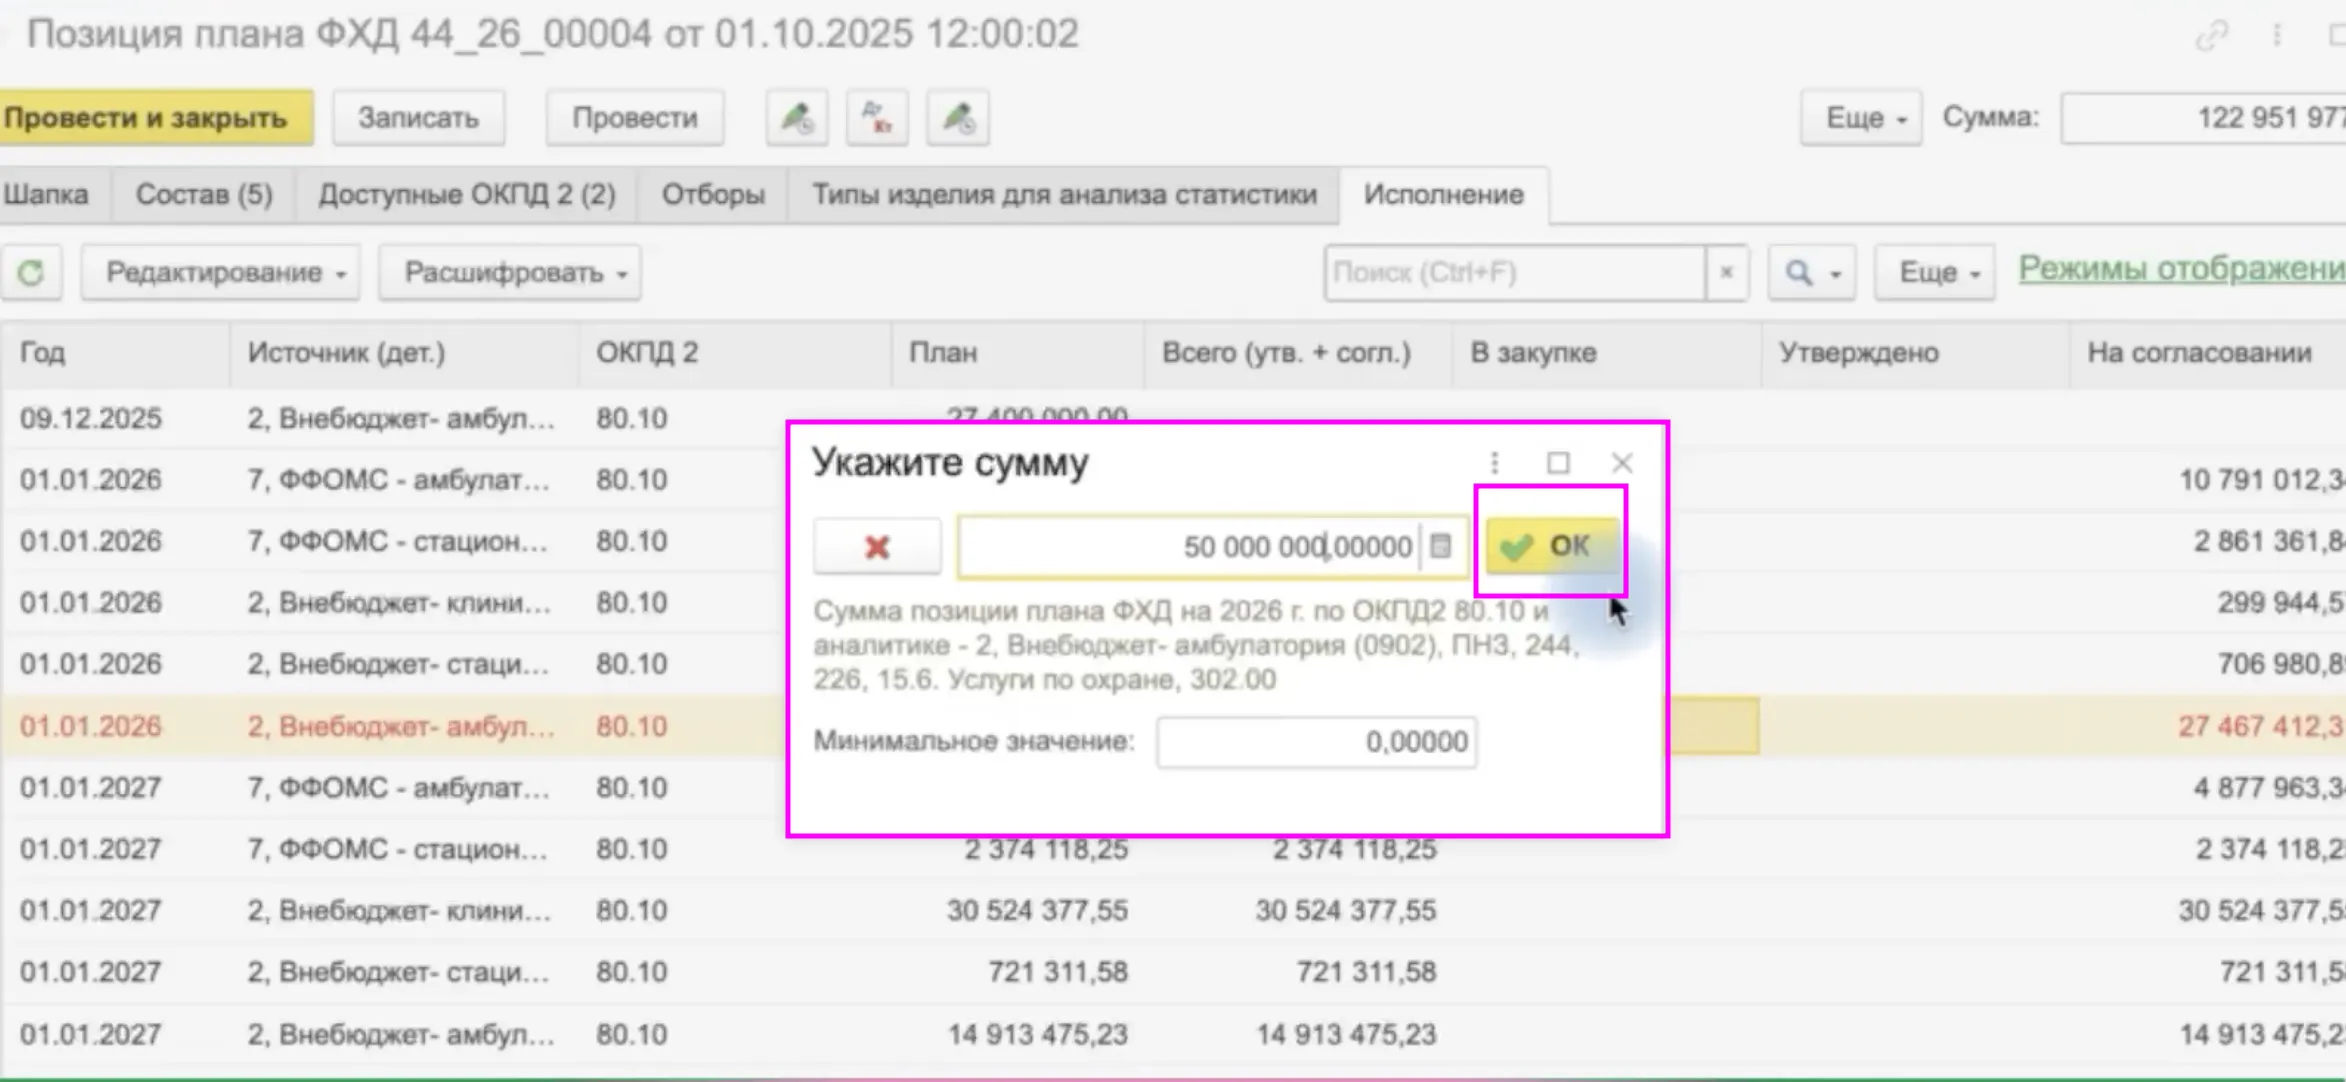Open the top Еще dropdown near Сумма

point(1861,118)
